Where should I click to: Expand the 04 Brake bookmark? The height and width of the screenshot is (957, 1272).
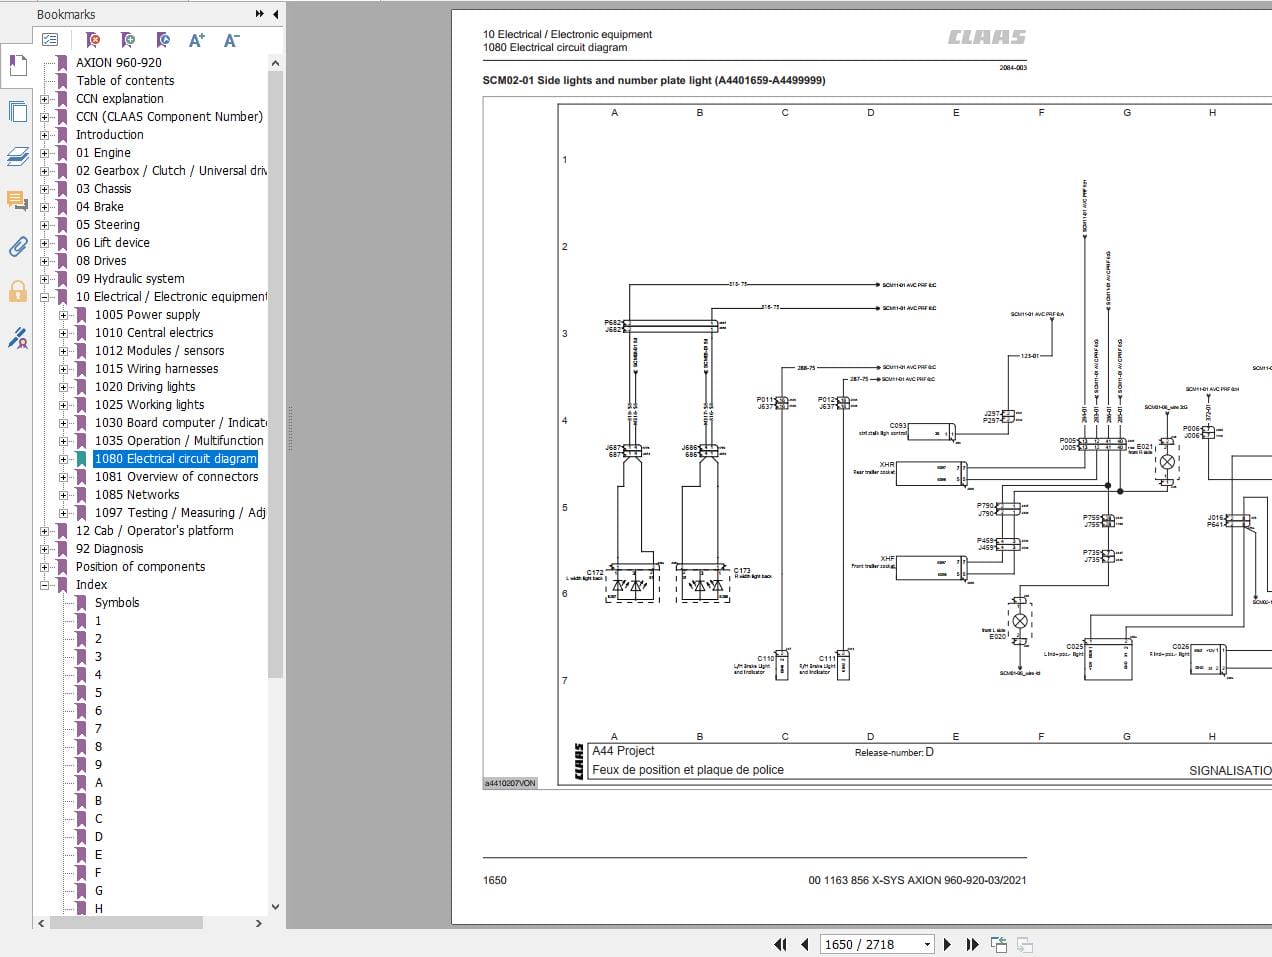(45, 207)
